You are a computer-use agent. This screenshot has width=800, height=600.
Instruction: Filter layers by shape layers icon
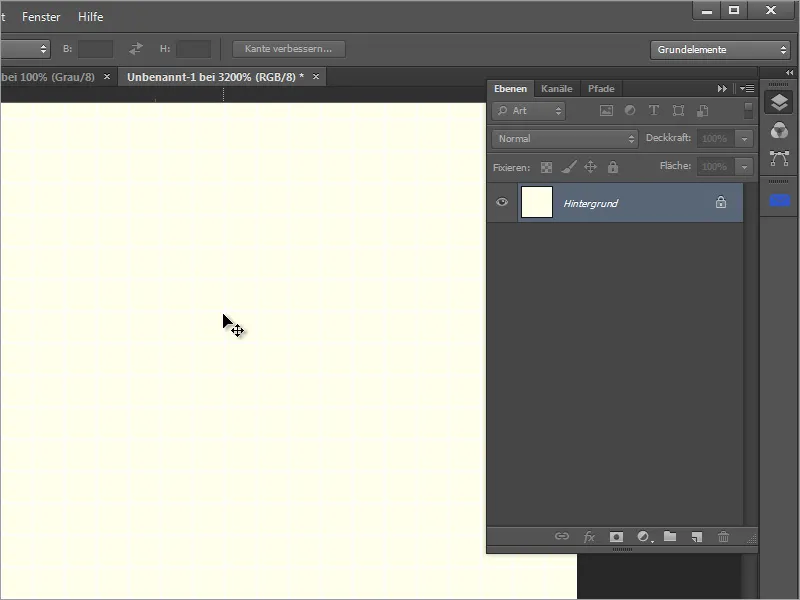[678, 111]
